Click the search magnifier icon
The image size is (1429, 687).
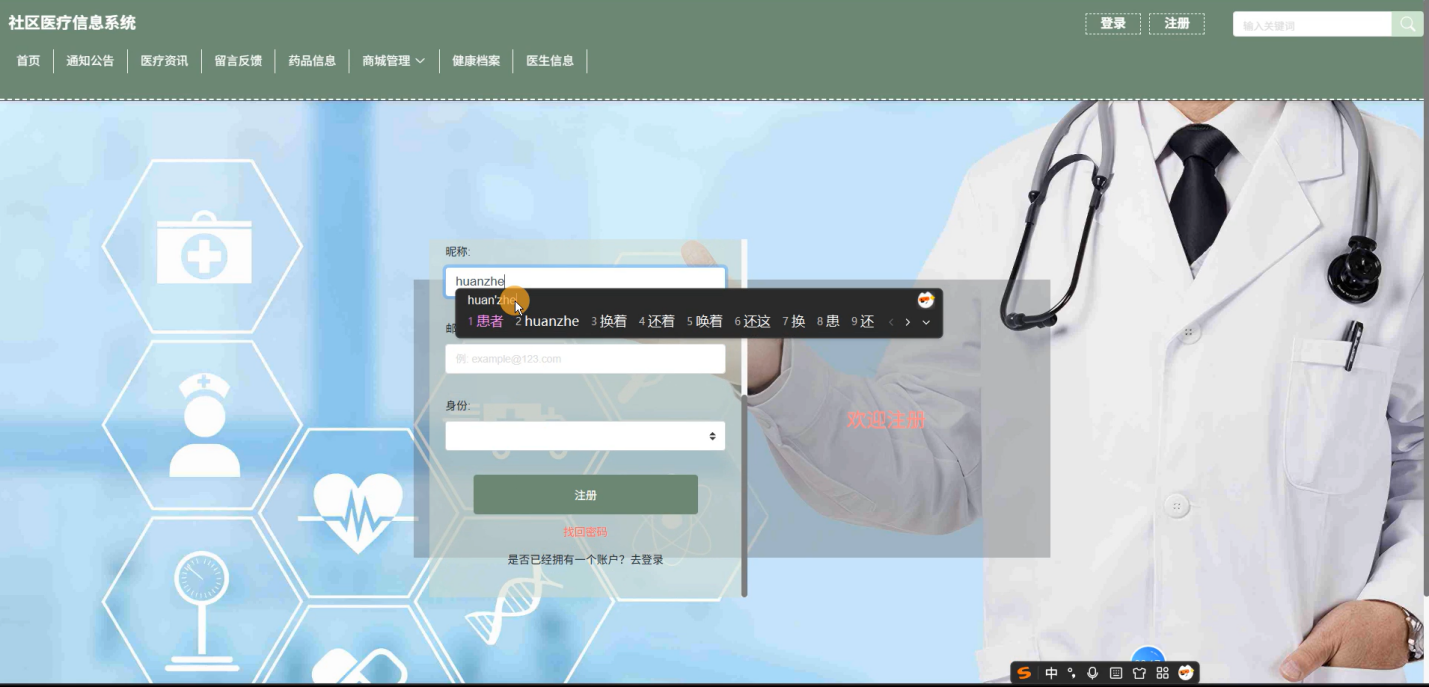[x=1407, y=24]
